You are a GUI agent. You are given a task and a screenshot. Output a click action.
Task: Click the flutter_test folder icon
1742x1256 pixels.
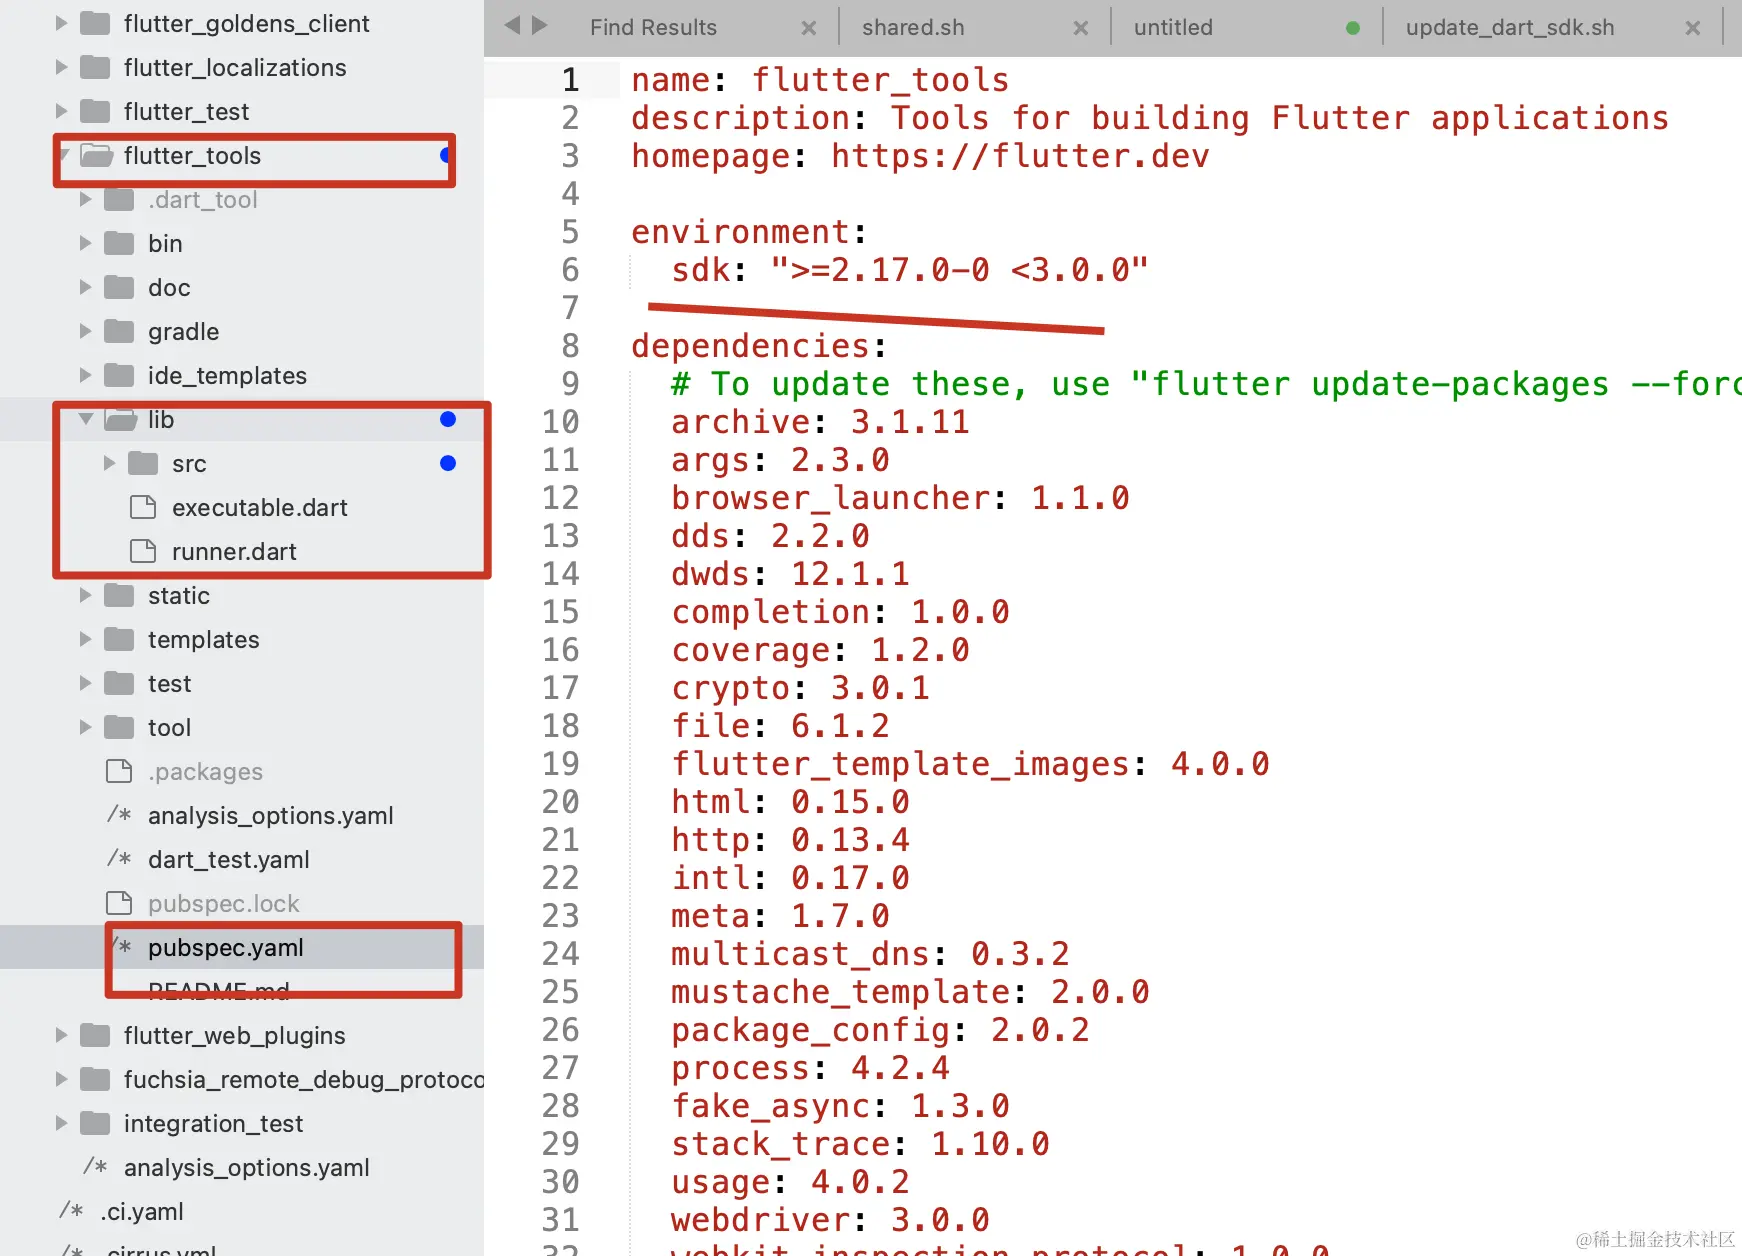[95, 111]
